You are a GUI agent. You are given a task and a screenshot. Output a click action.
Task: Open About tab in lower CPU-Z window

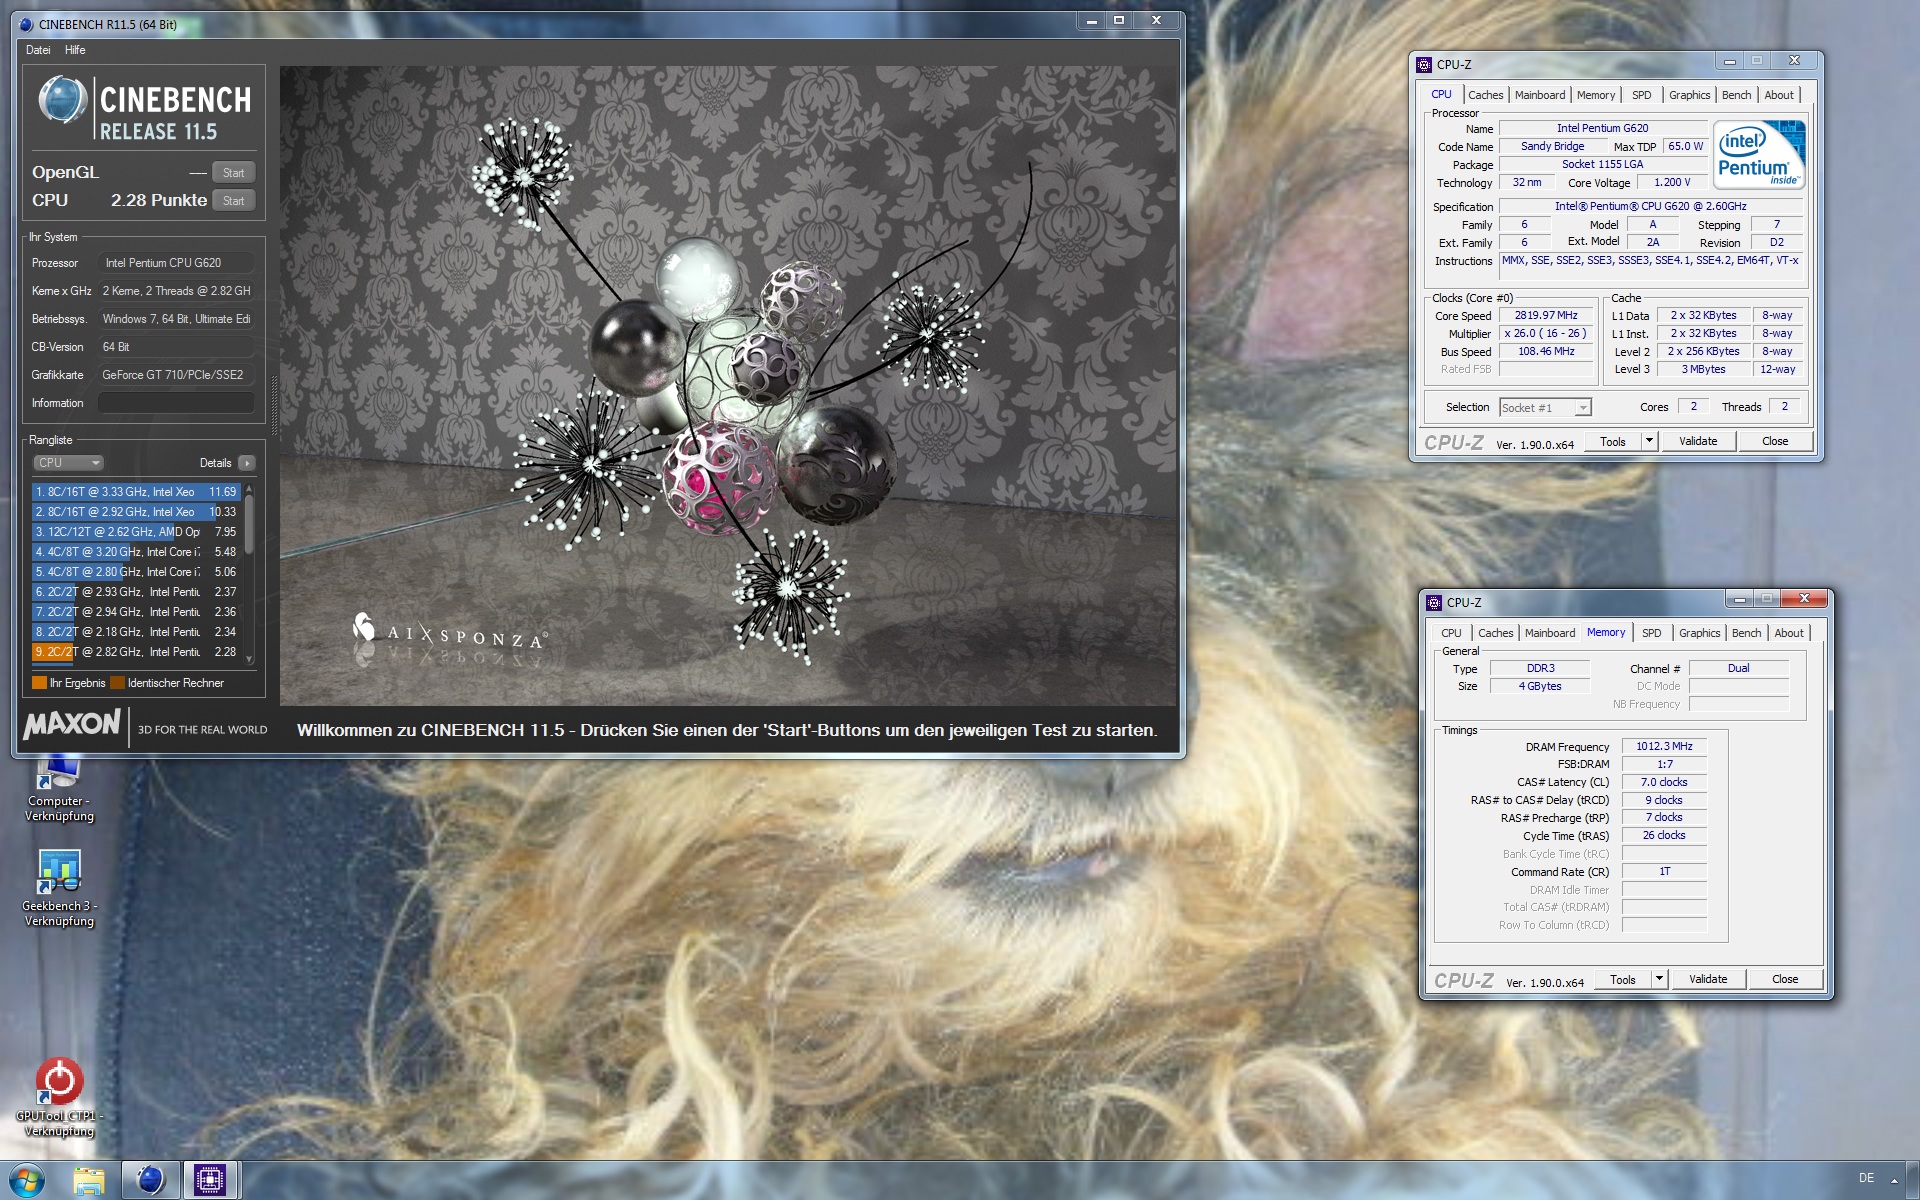pyautogui.click(x=1789, y=633)
